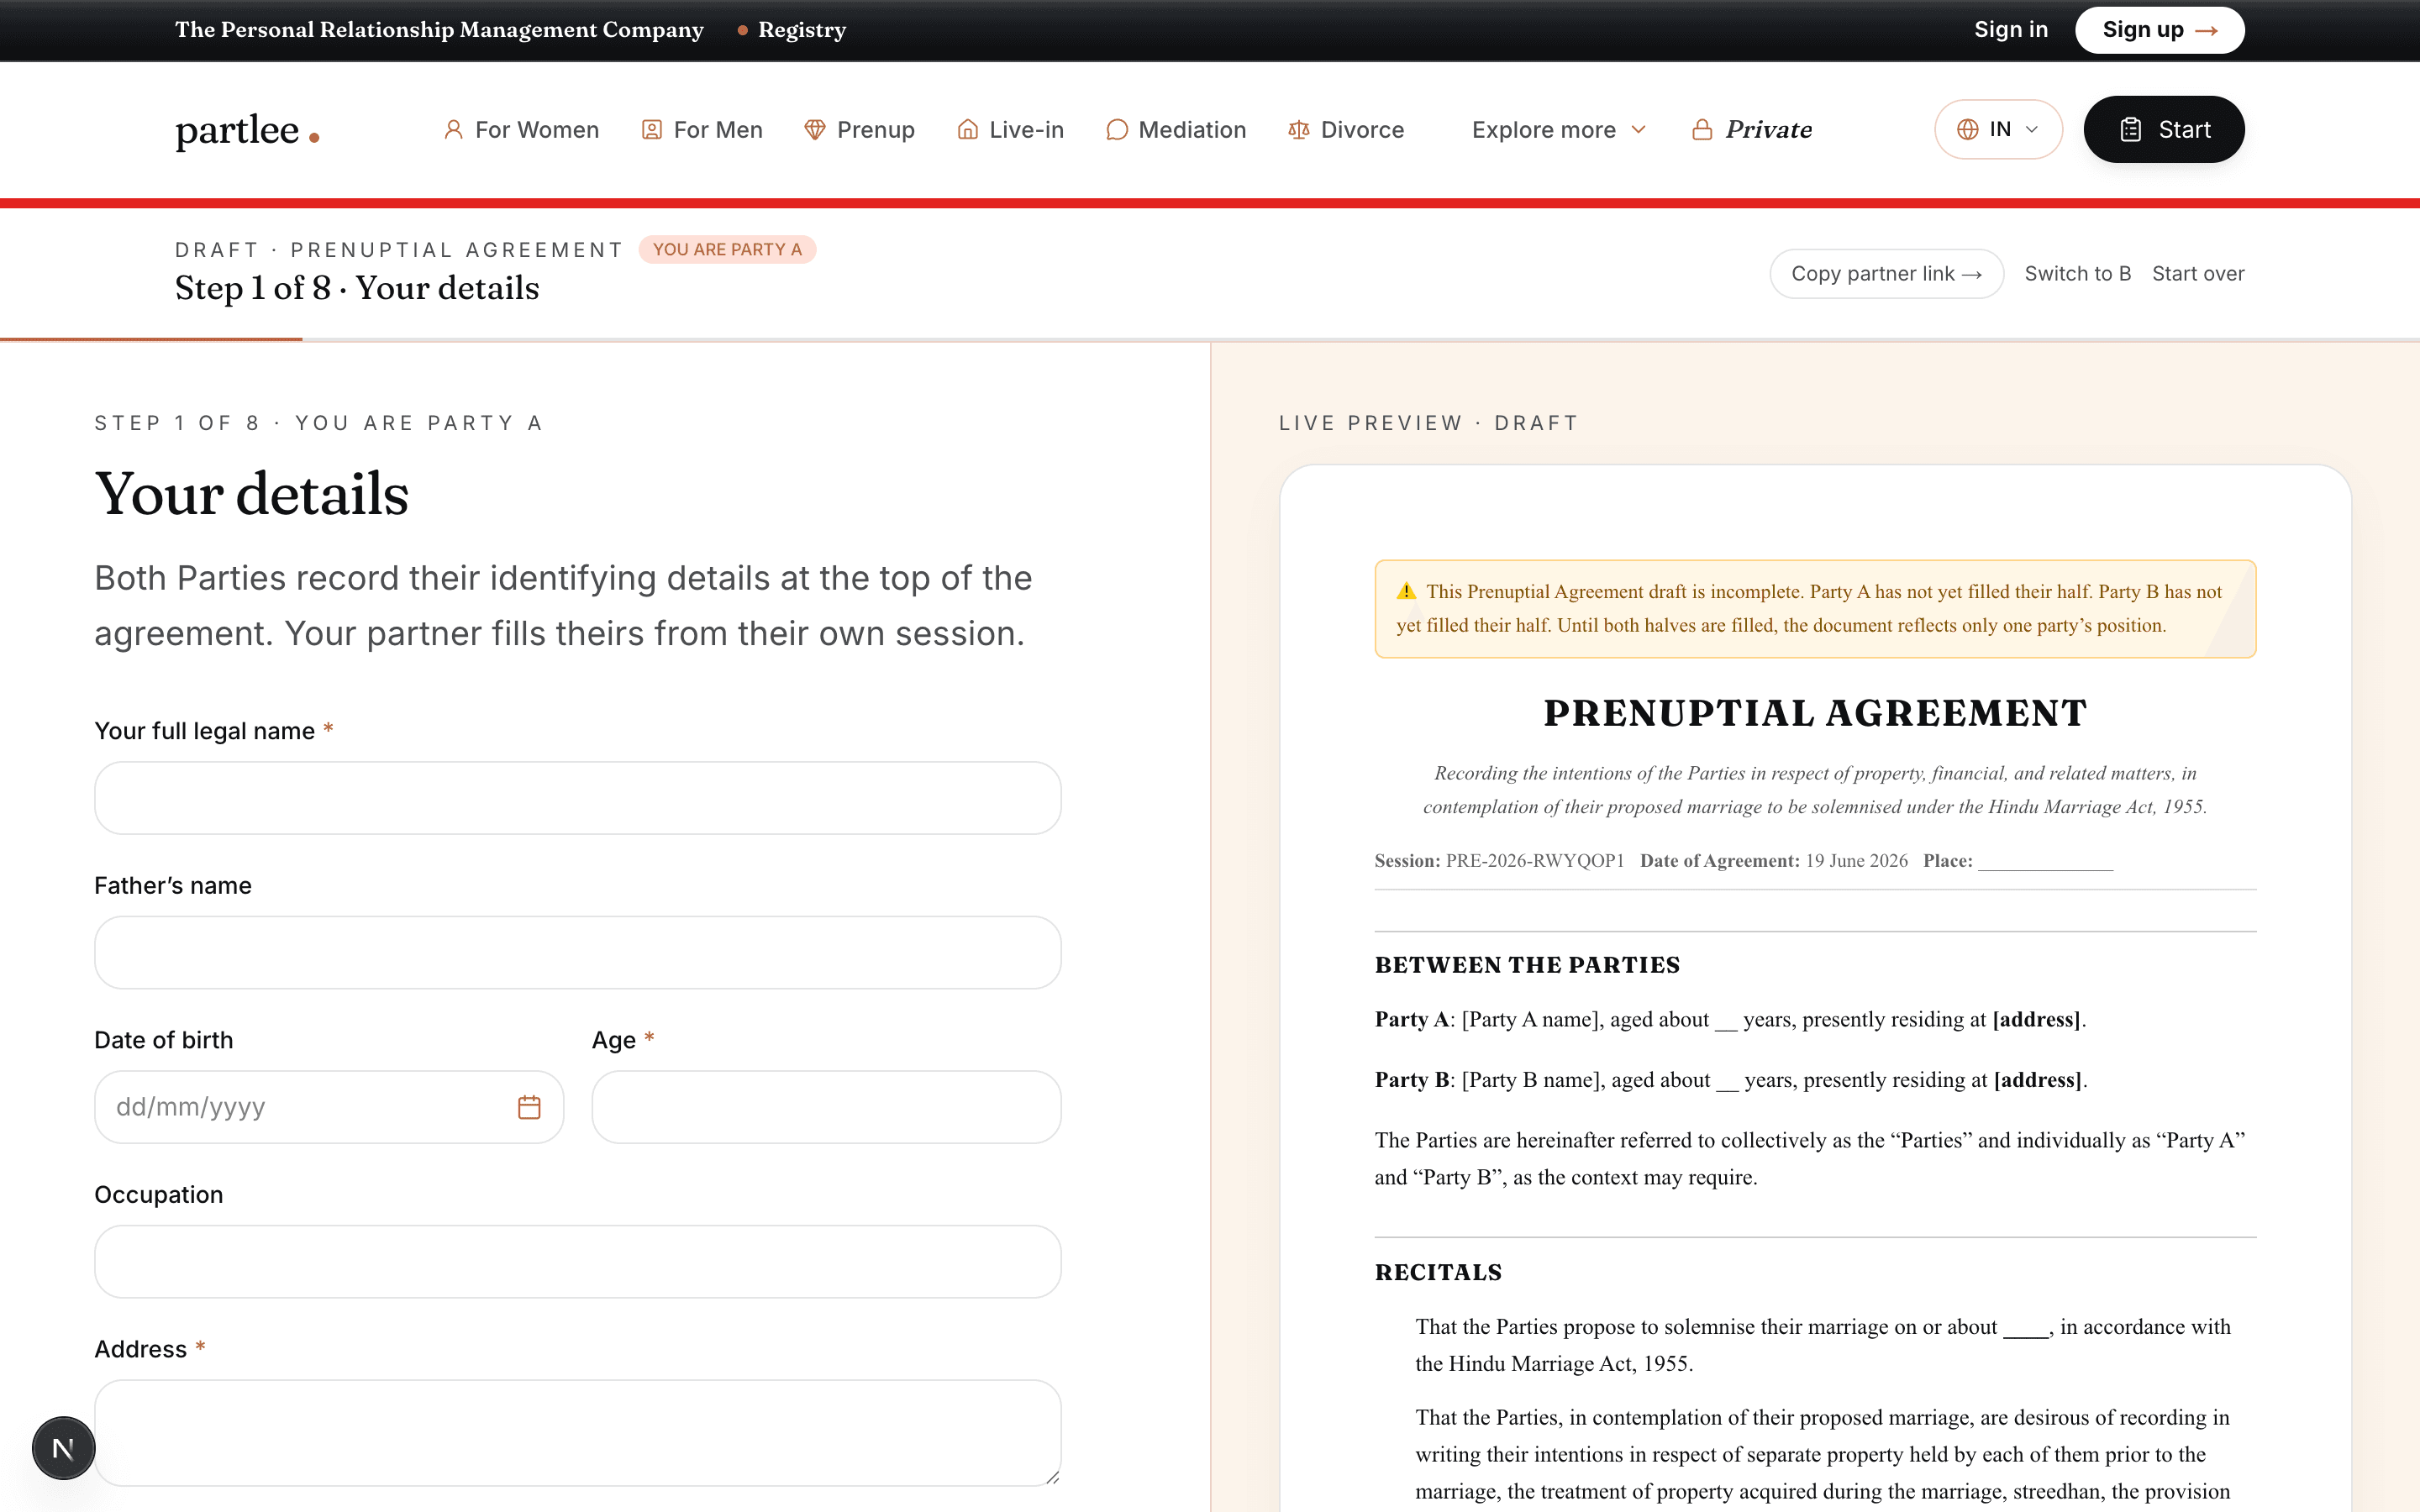2420x1512 pixels.
Task: Click the RECITALS heading
Action: (1438, 1272)
